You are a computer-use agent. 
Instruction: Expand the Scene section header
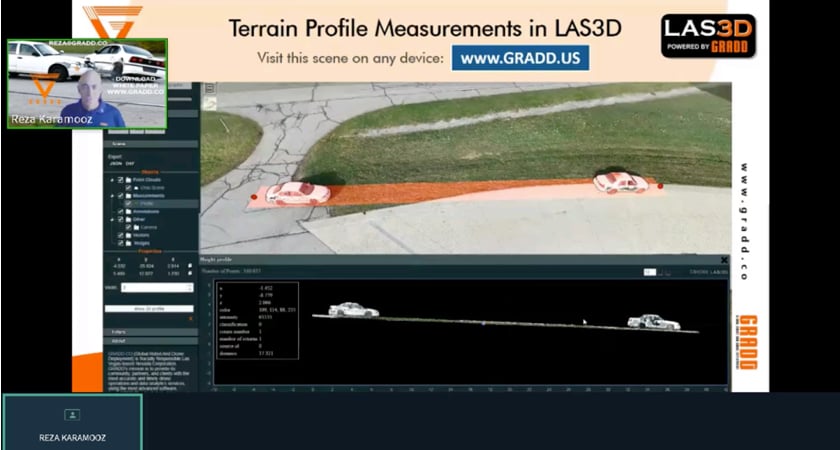tap(151, 144)
